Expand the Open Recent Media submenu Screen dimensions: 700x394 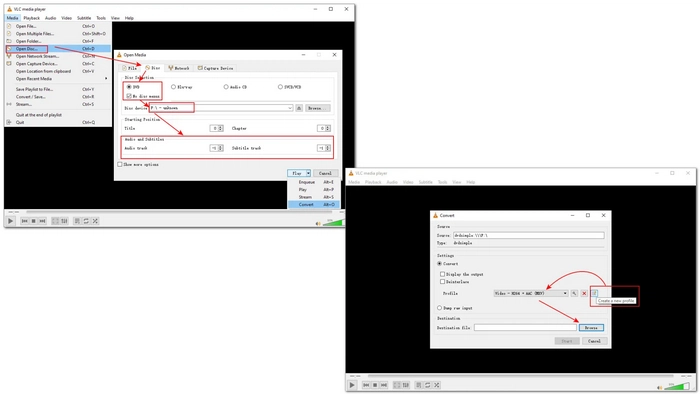pyautogui.click(x=58, y=79)
